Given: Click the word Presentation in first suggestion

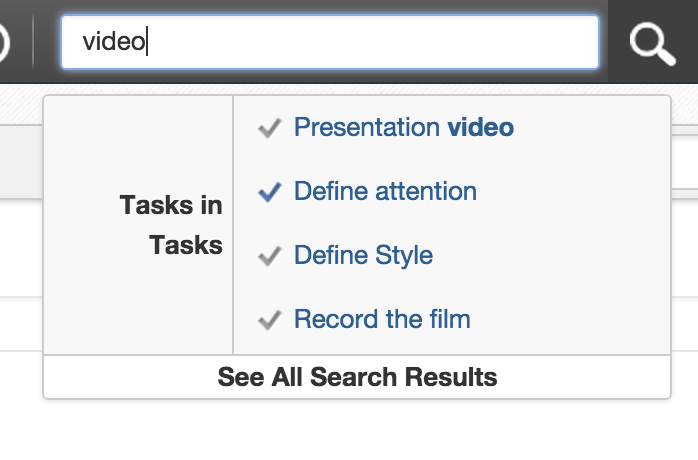Looking at the screenshot, I should [x=367, y=127].
